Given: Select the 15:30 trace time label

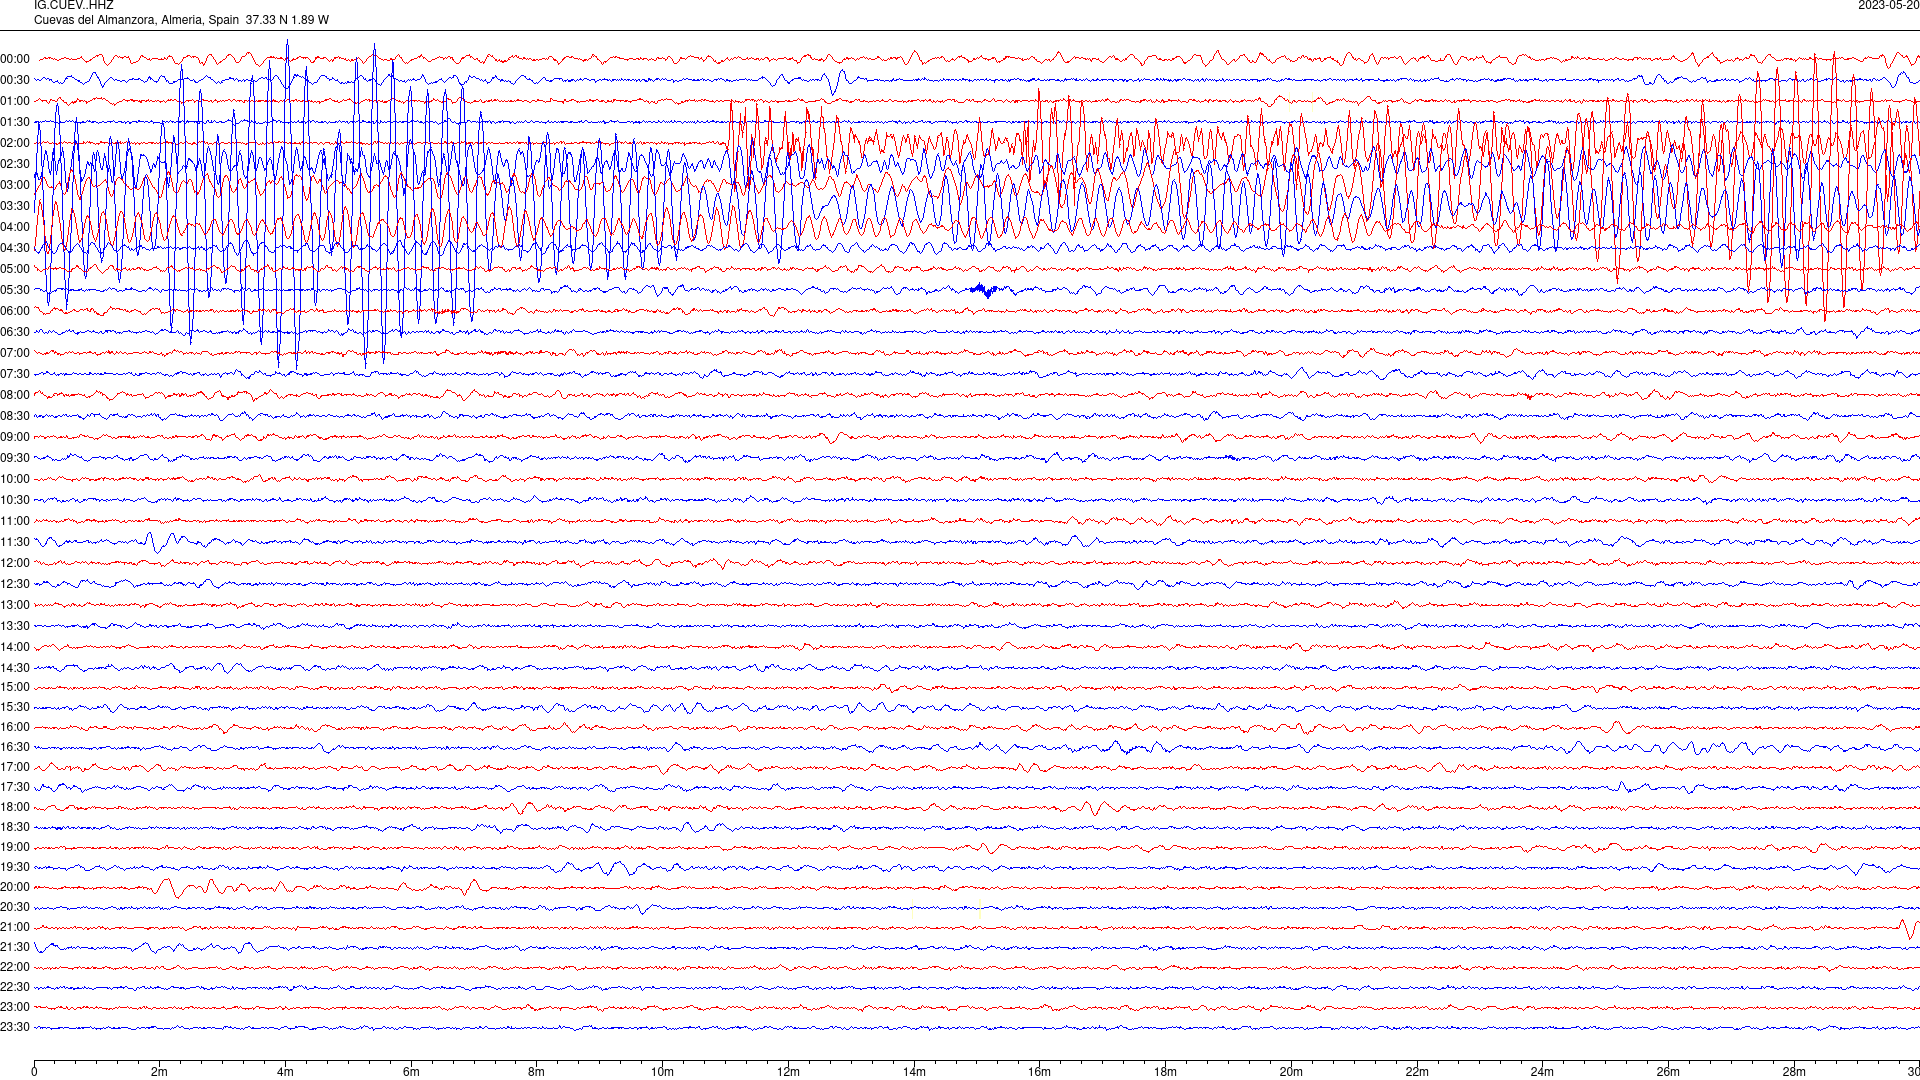Looking at the screenshot, I should pos(15,707).
